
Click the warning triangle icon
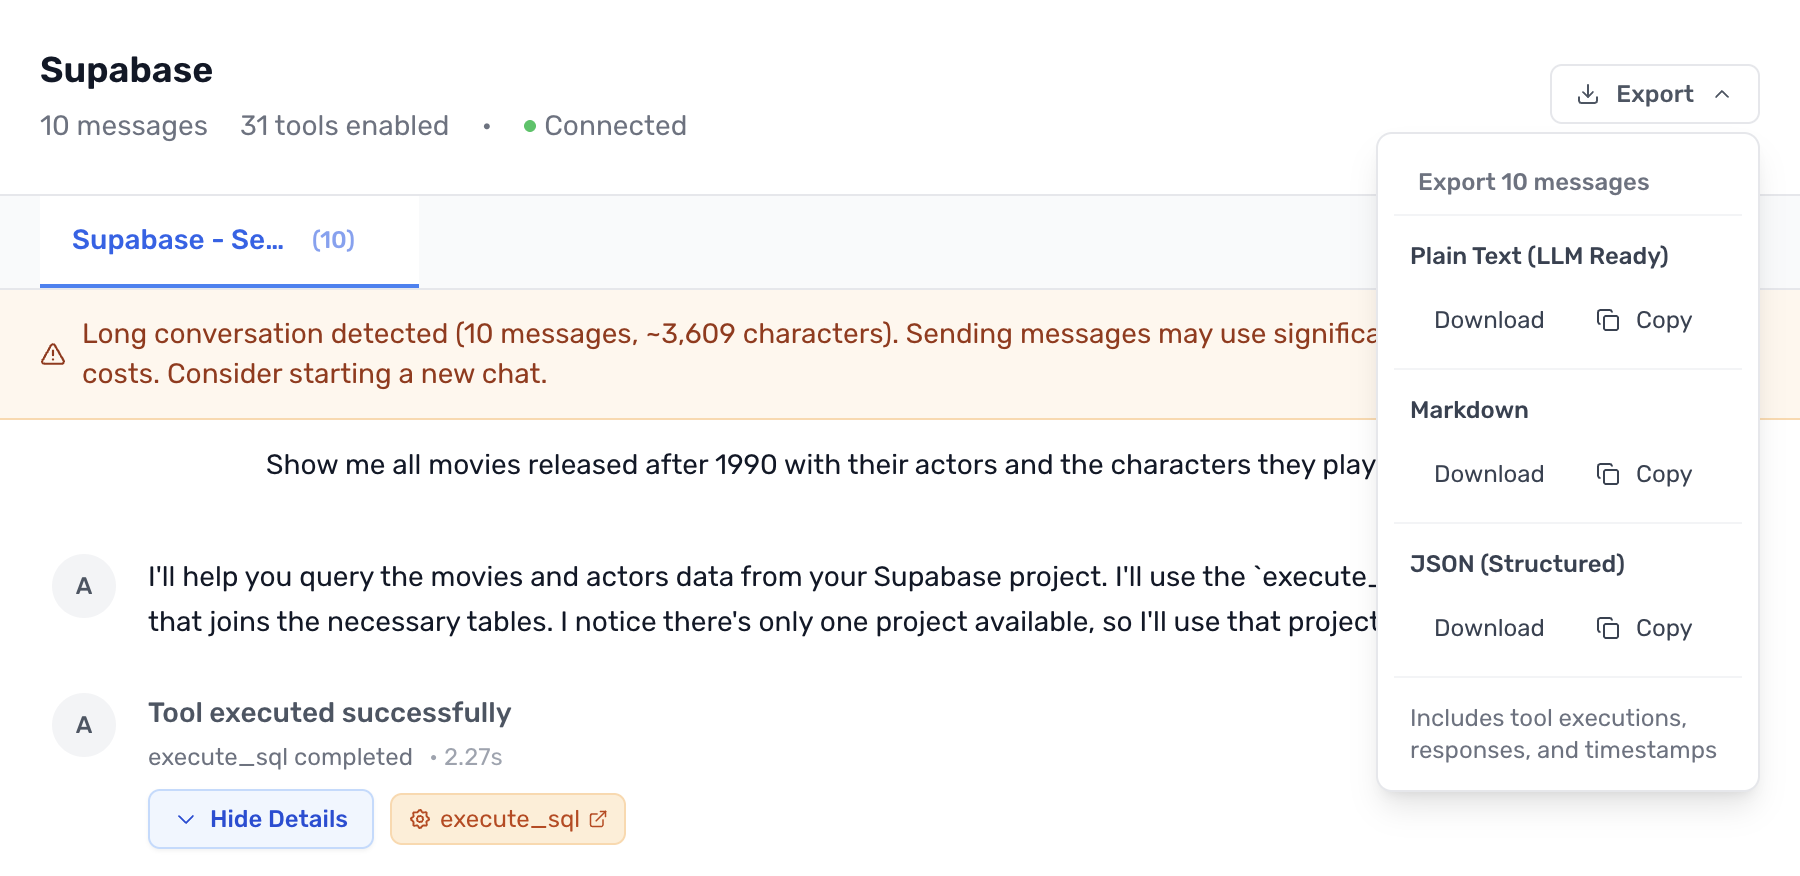tap(53, 354)
